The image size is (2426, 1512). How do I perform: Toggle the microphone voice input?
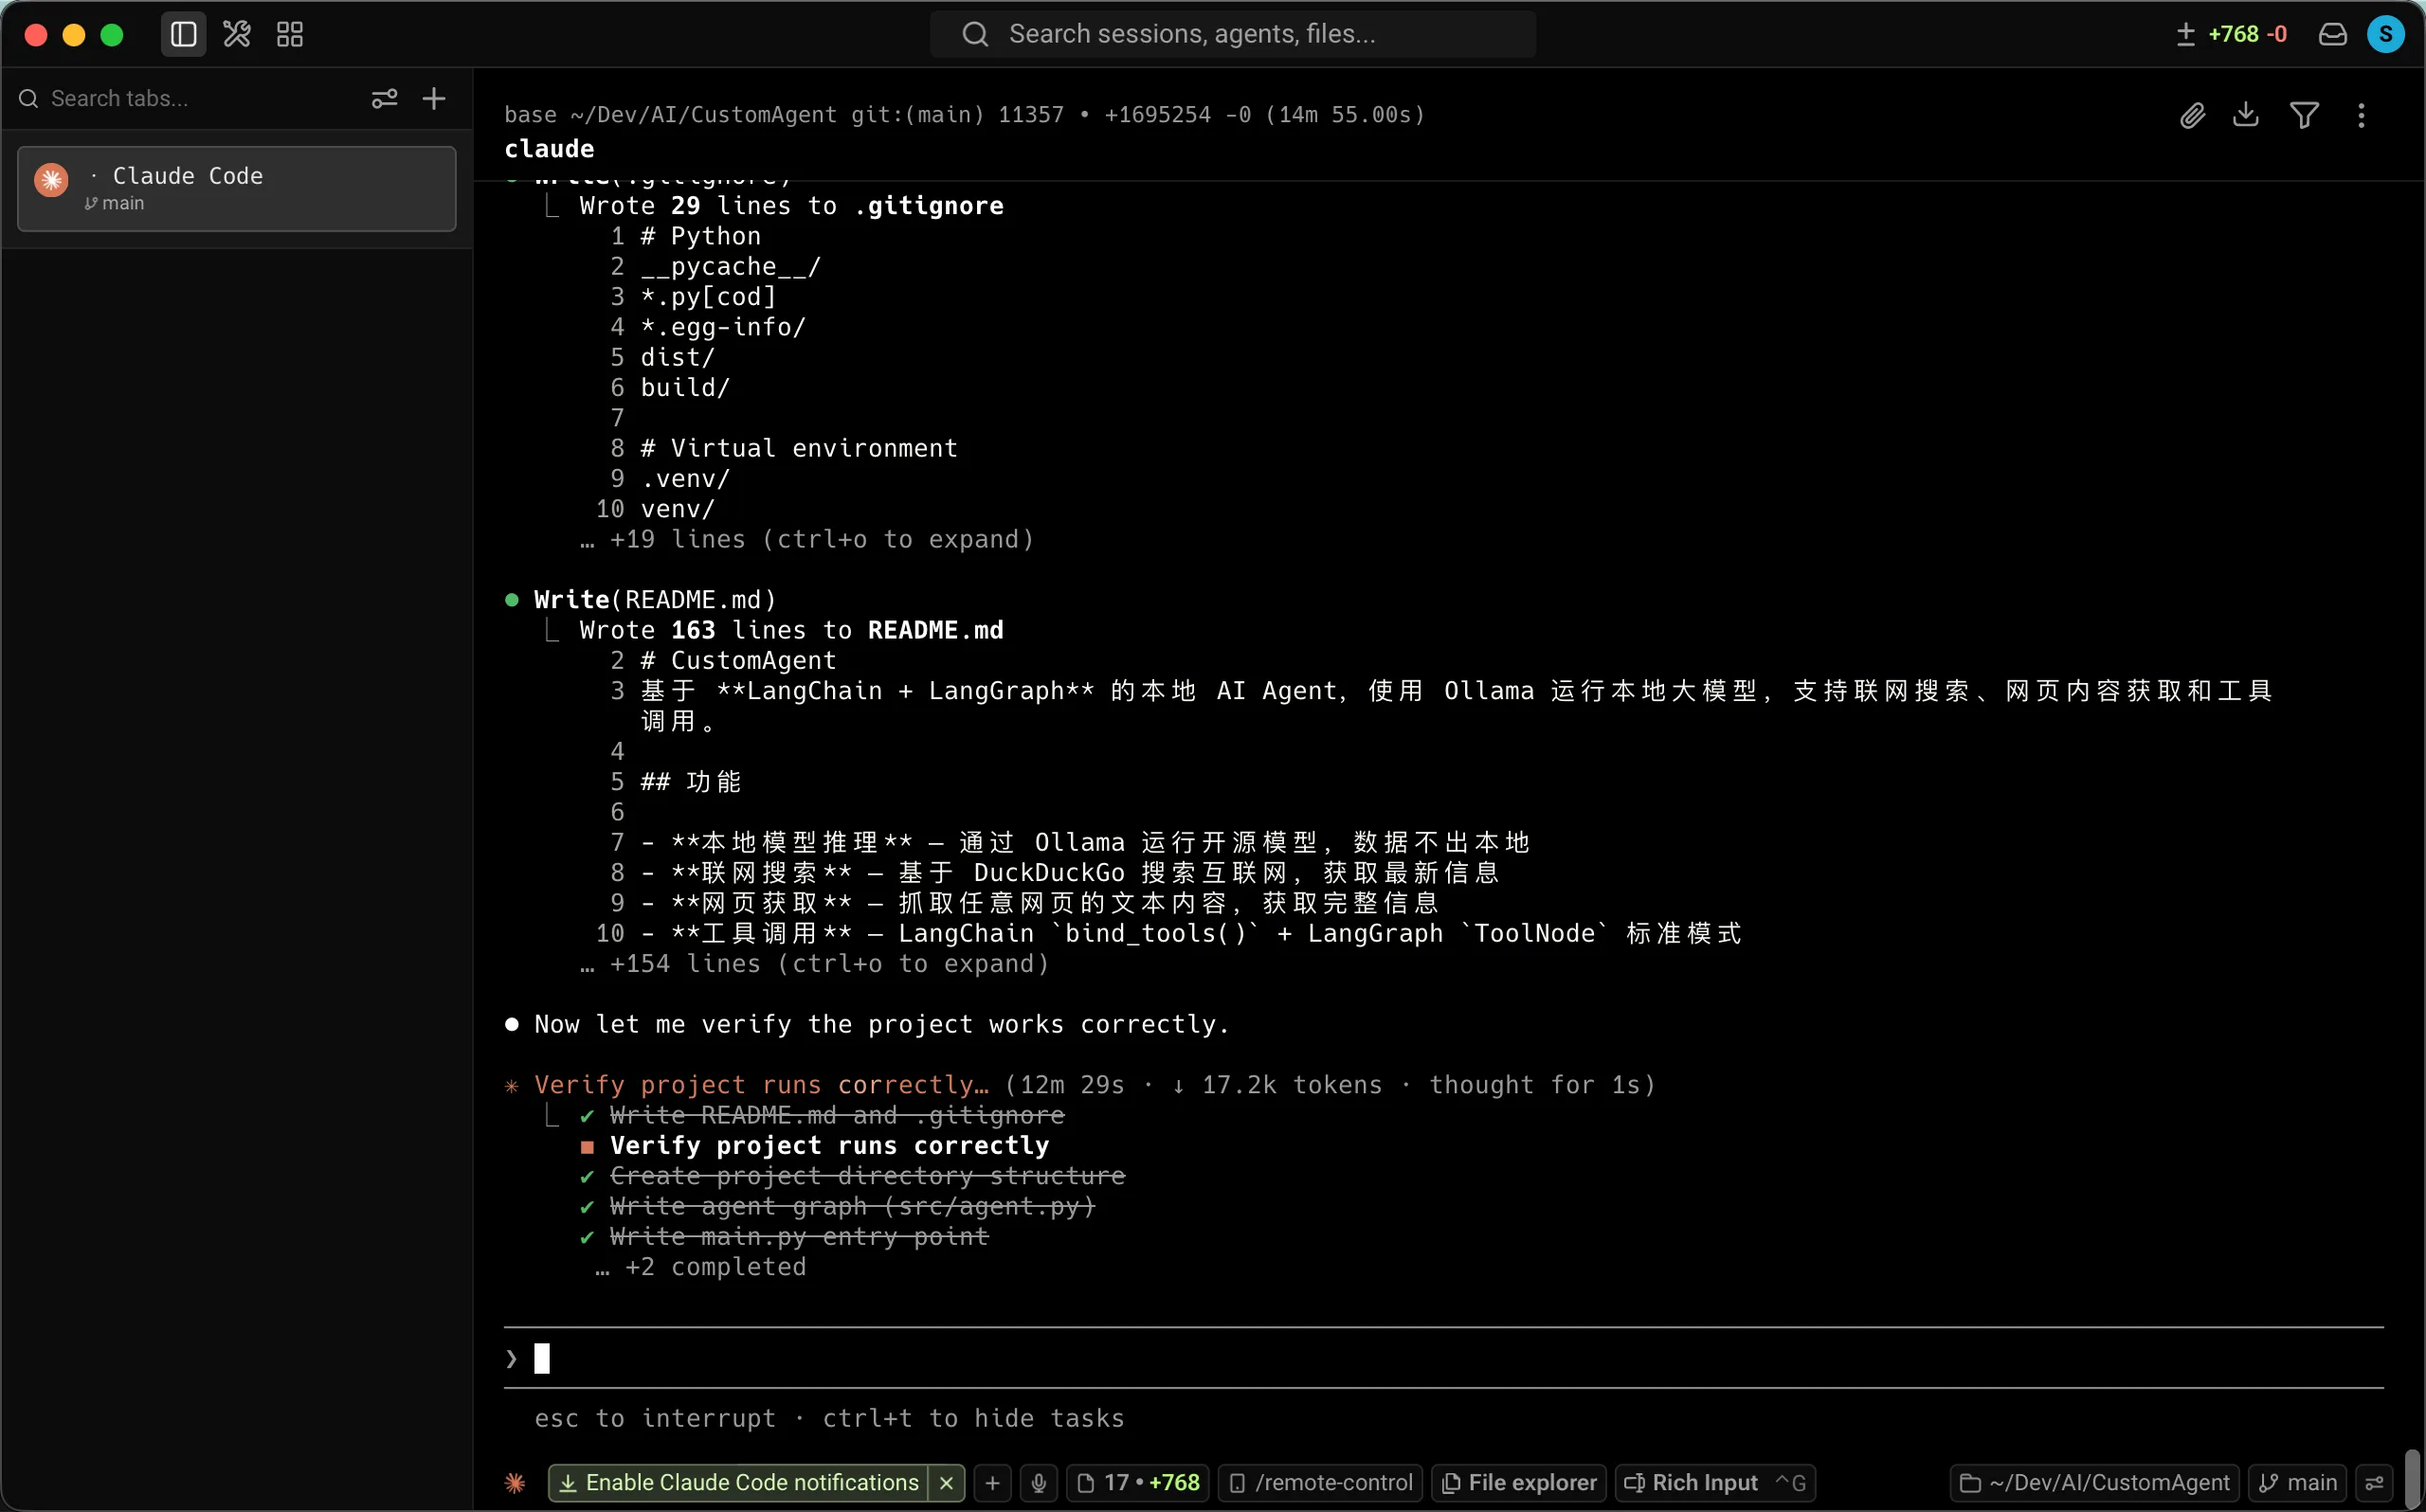1039,1482
